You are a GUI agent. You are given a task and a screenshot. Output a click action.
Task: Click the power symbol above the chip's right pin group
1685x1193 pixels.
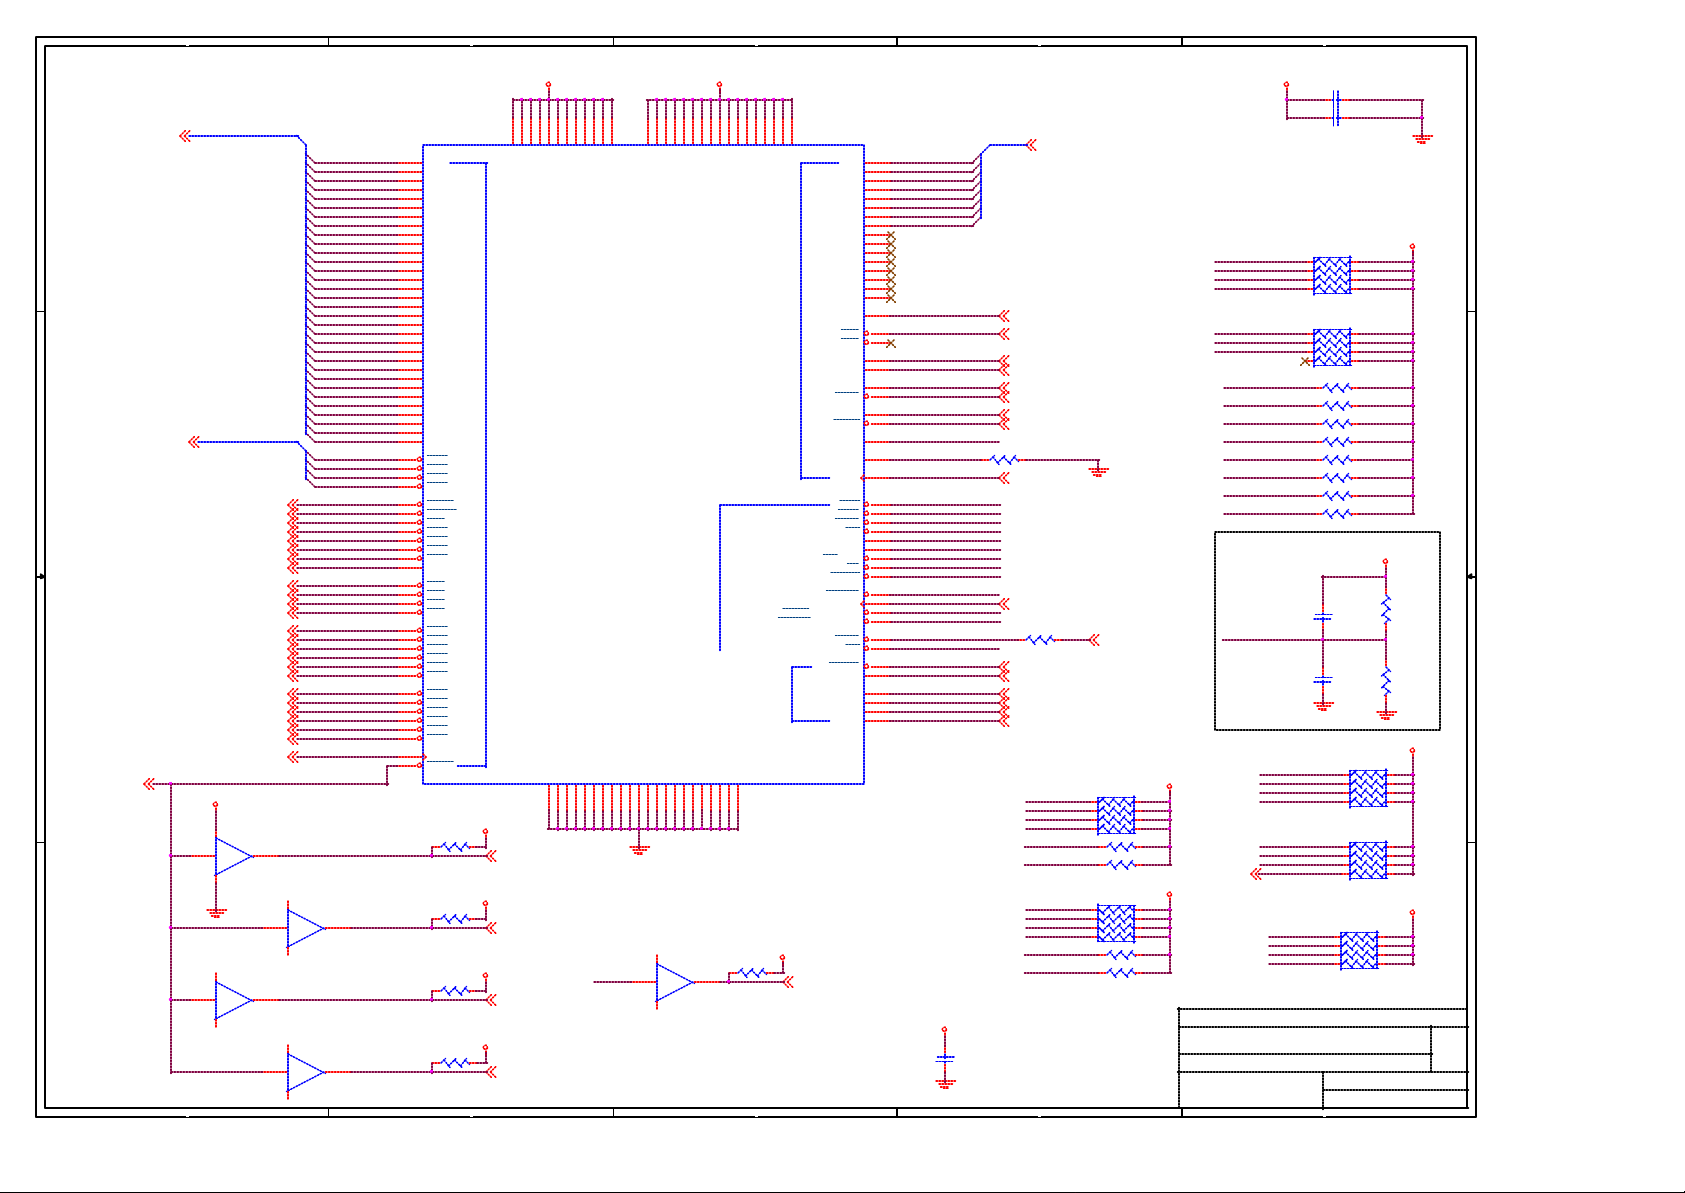coord(719,85)
